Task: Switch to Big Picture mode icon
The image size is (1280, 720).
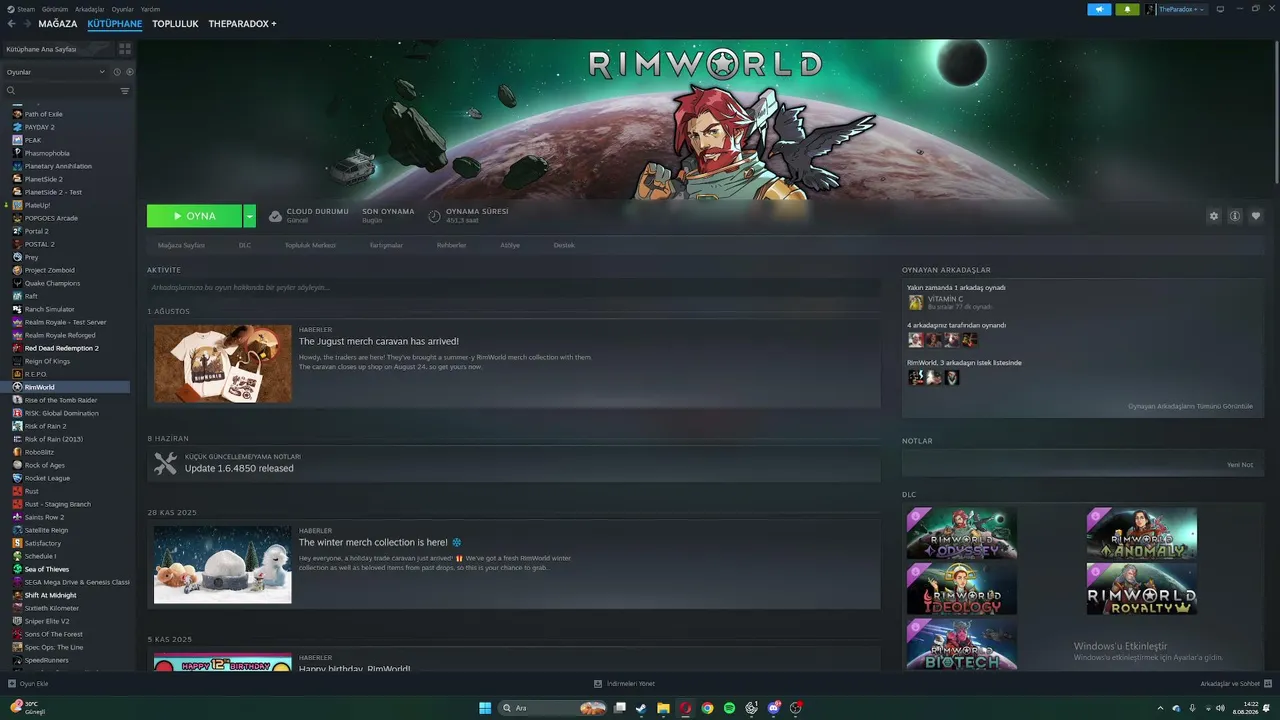Action: (x=1220, y=9)
